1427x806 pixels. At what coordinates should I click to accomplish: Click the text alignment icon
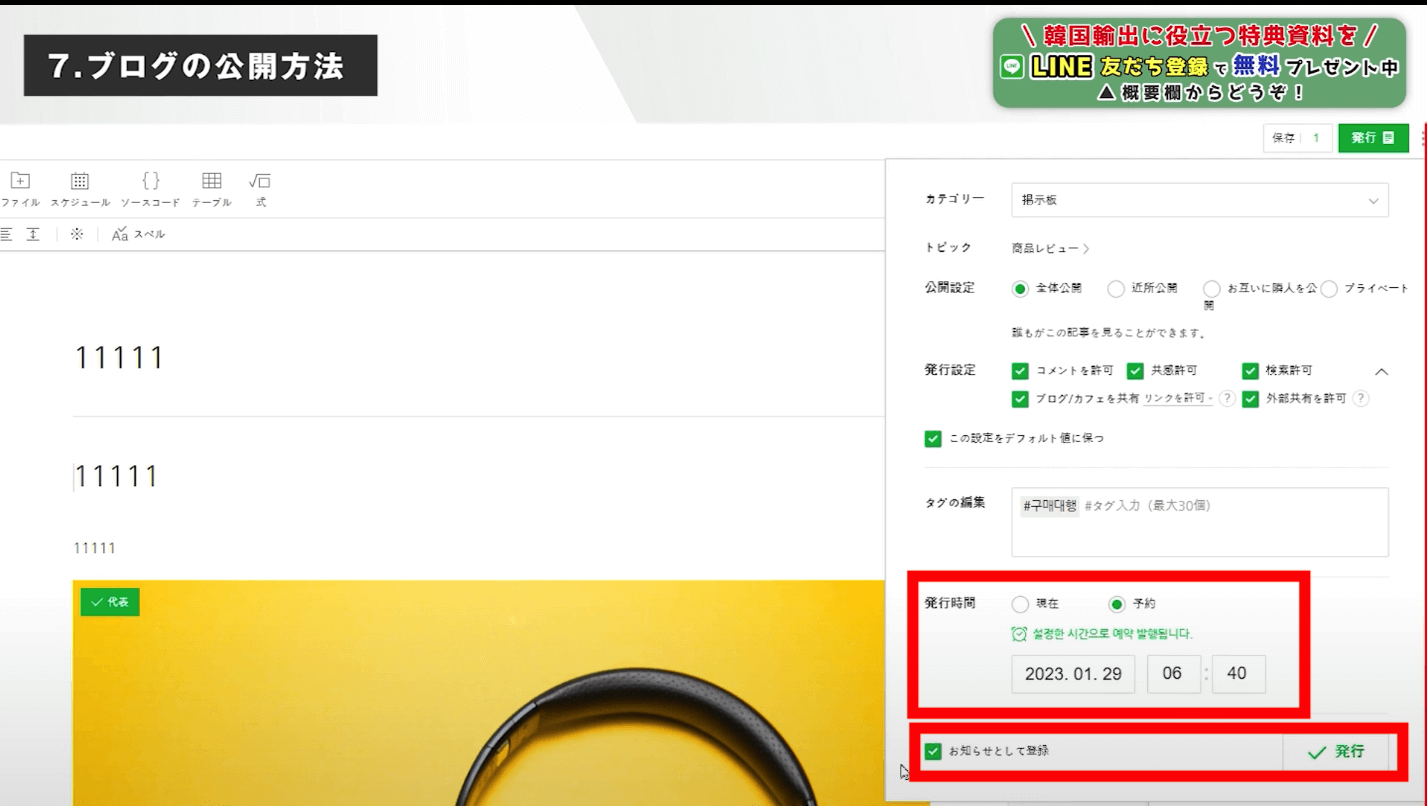pos(6,234)
